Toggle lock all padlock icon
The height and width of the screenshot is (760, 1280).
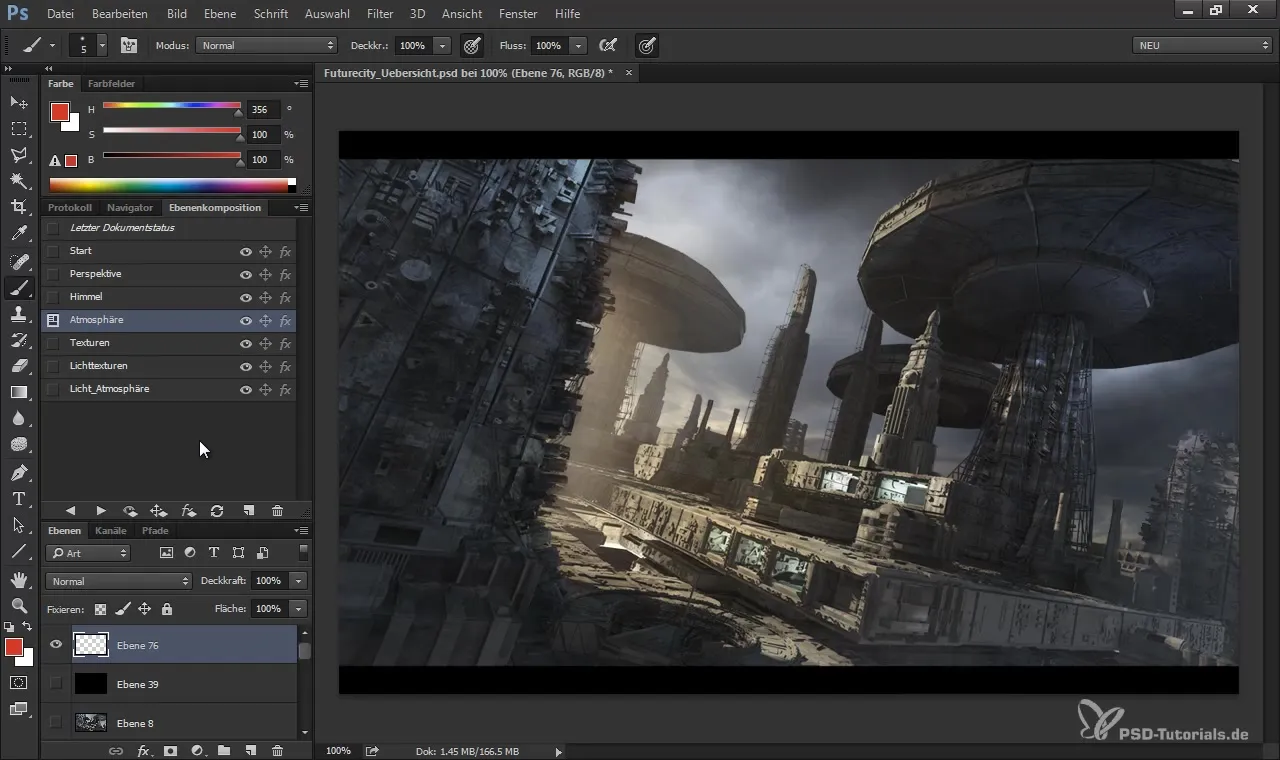click(166, 608)
